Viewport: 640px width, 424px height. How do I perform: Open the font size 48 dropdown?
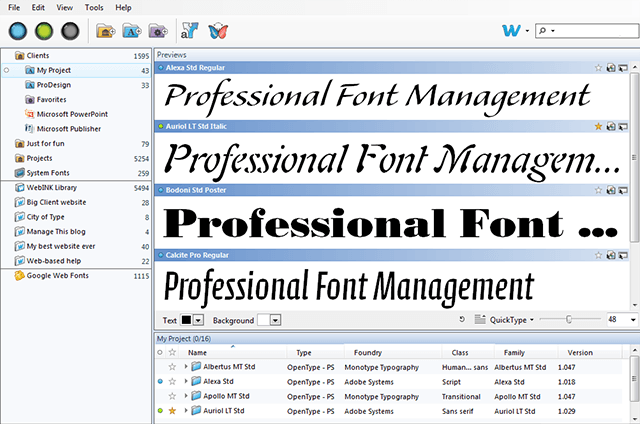coord(633,320)
